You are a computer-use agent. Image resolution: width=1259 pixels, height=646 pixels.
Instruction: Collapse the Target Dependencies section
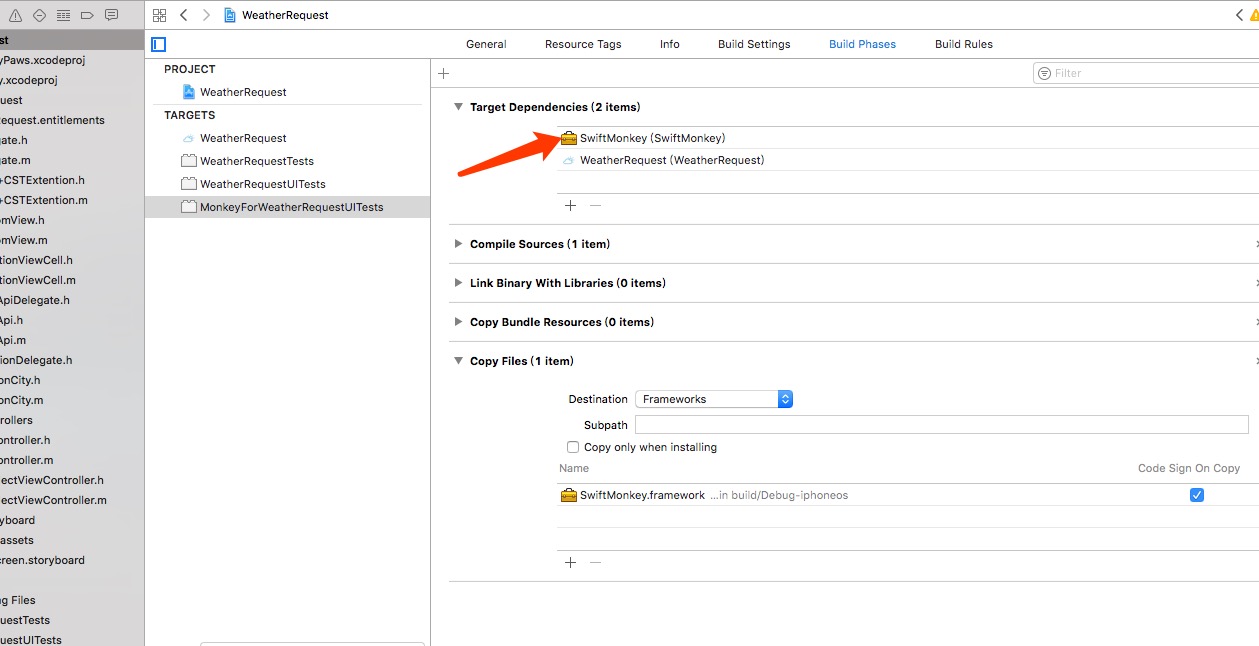pos(458,107)
